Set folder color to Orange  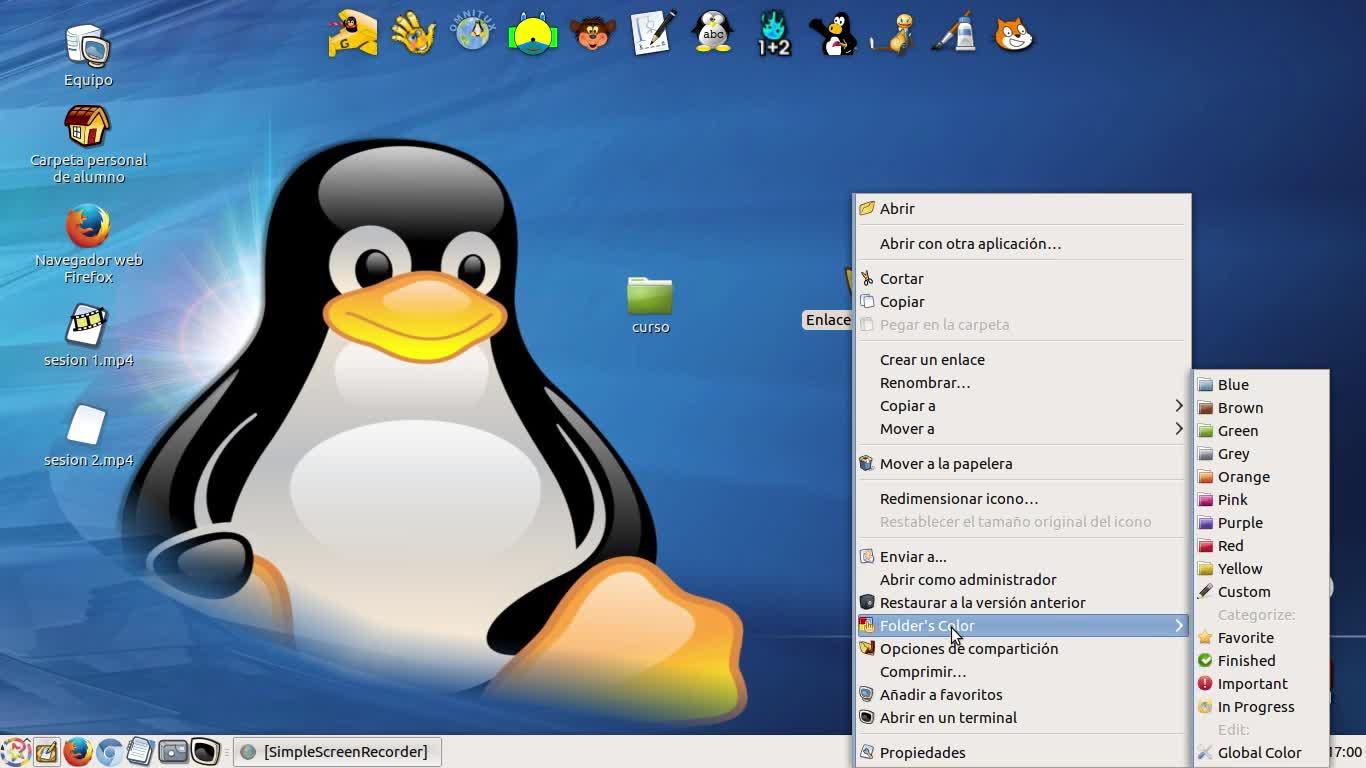point(1261,477)
